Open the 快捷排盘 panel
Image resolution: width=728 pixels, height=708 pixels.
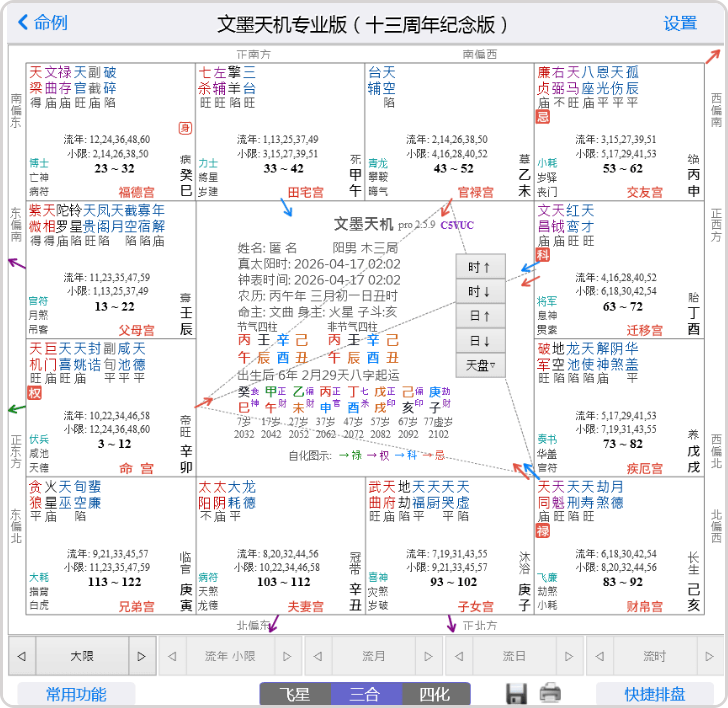pos(656,694)
